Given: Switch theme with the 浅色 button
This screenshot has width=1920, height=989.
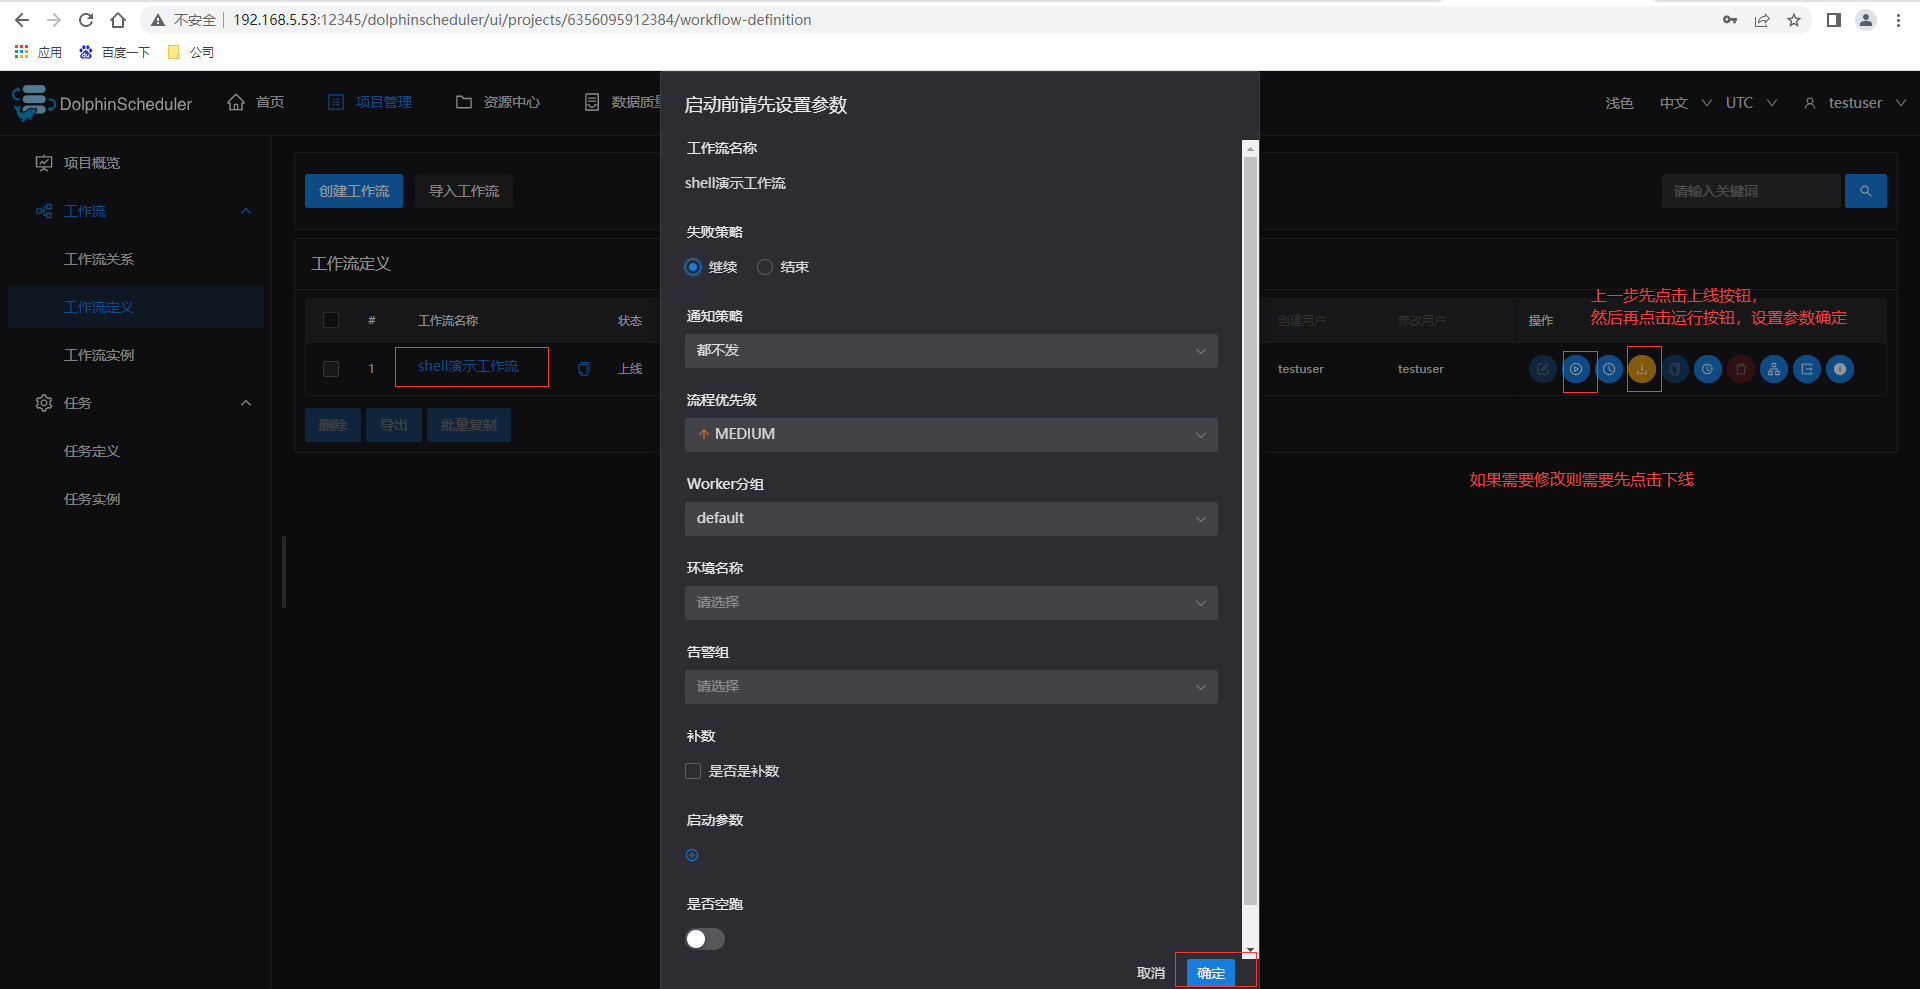Looking at the screenshot, I should pyautogui.click(x=1619, y=103).
